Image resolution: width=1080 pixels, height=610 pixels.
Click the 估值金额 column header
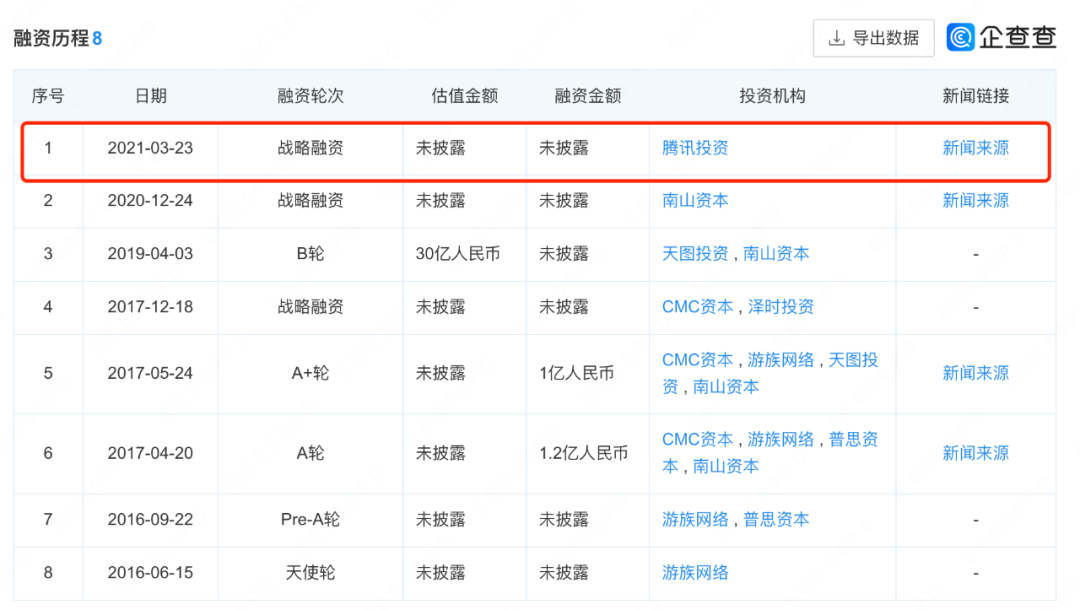click(464, 96)
